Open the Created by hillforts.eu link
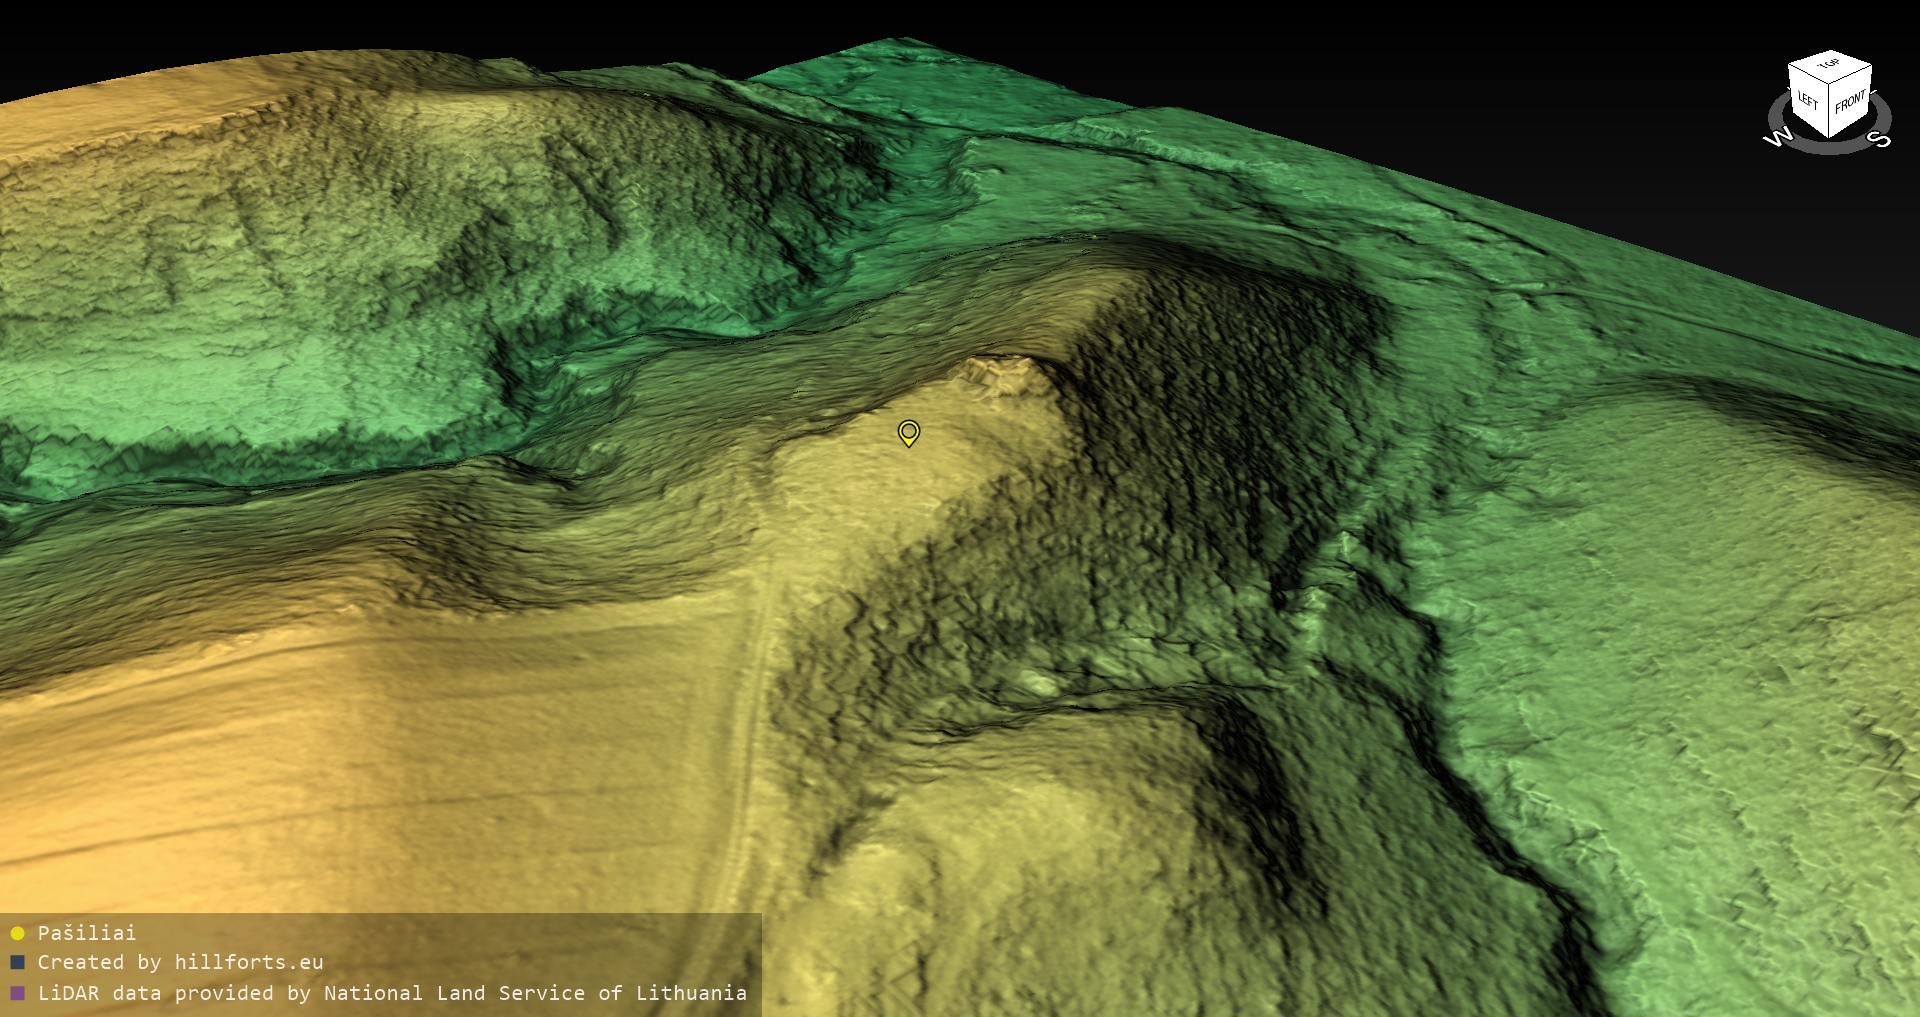The image size is (1920, 1017). (180, 963)
